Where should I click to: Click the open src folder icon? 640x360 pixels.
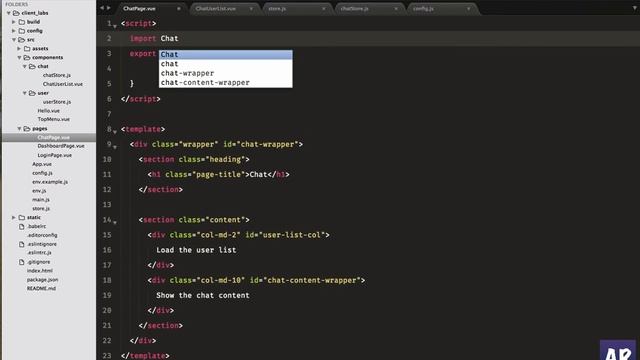[x=22, y=40]
